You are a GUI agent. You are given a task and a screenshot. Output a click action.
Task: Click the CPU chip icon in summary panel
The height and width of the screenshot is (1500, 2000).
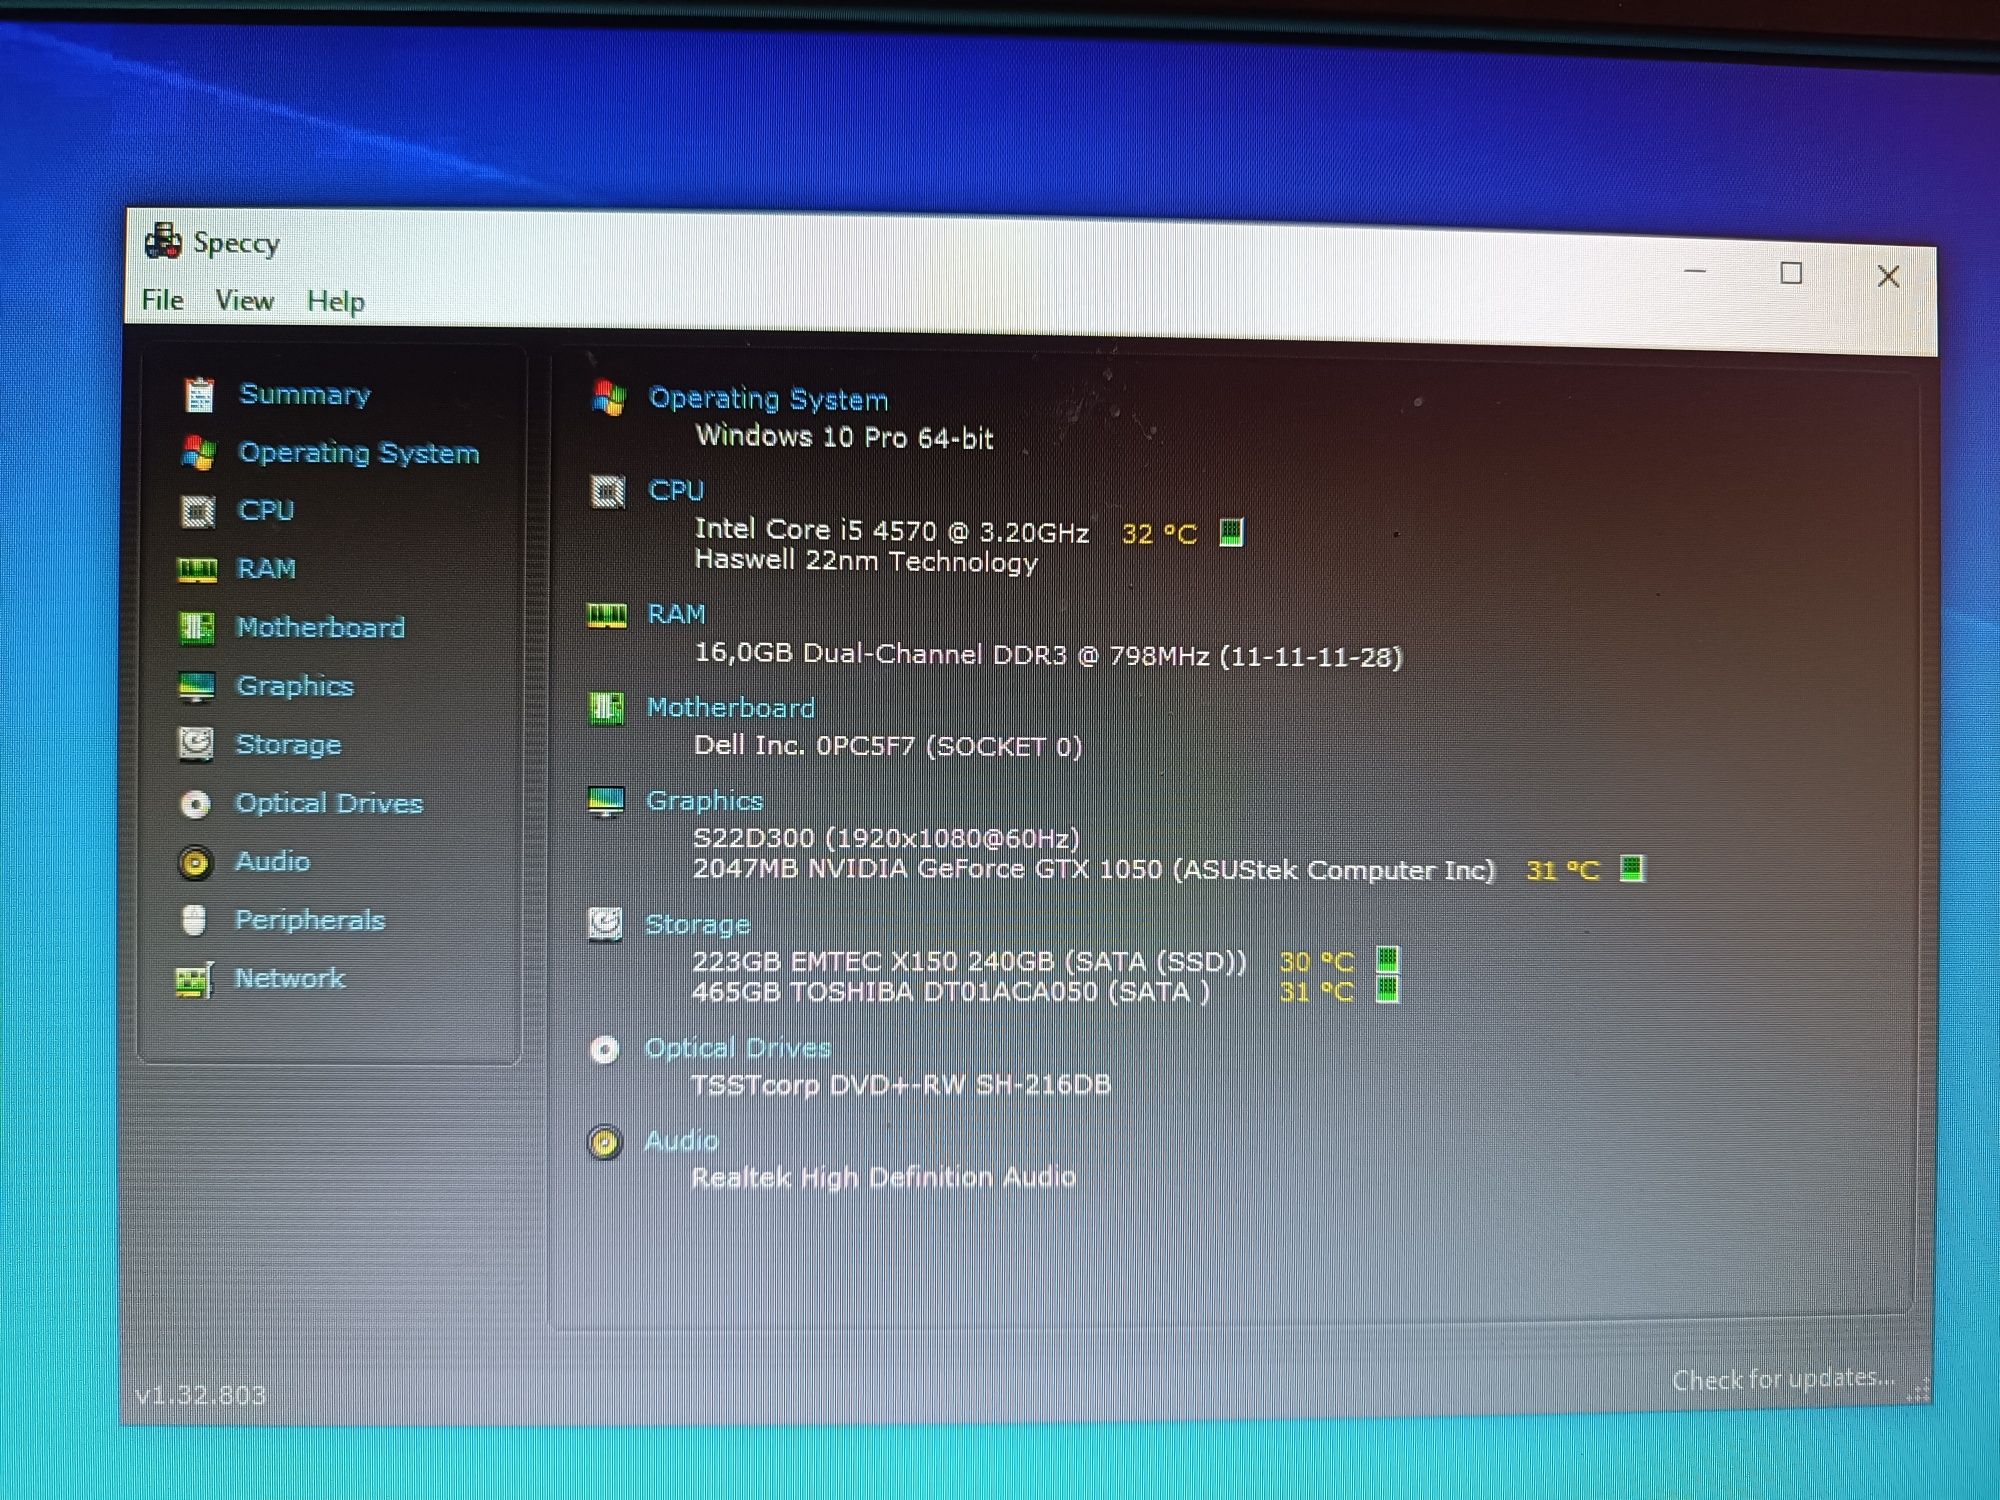click(607, 491)
